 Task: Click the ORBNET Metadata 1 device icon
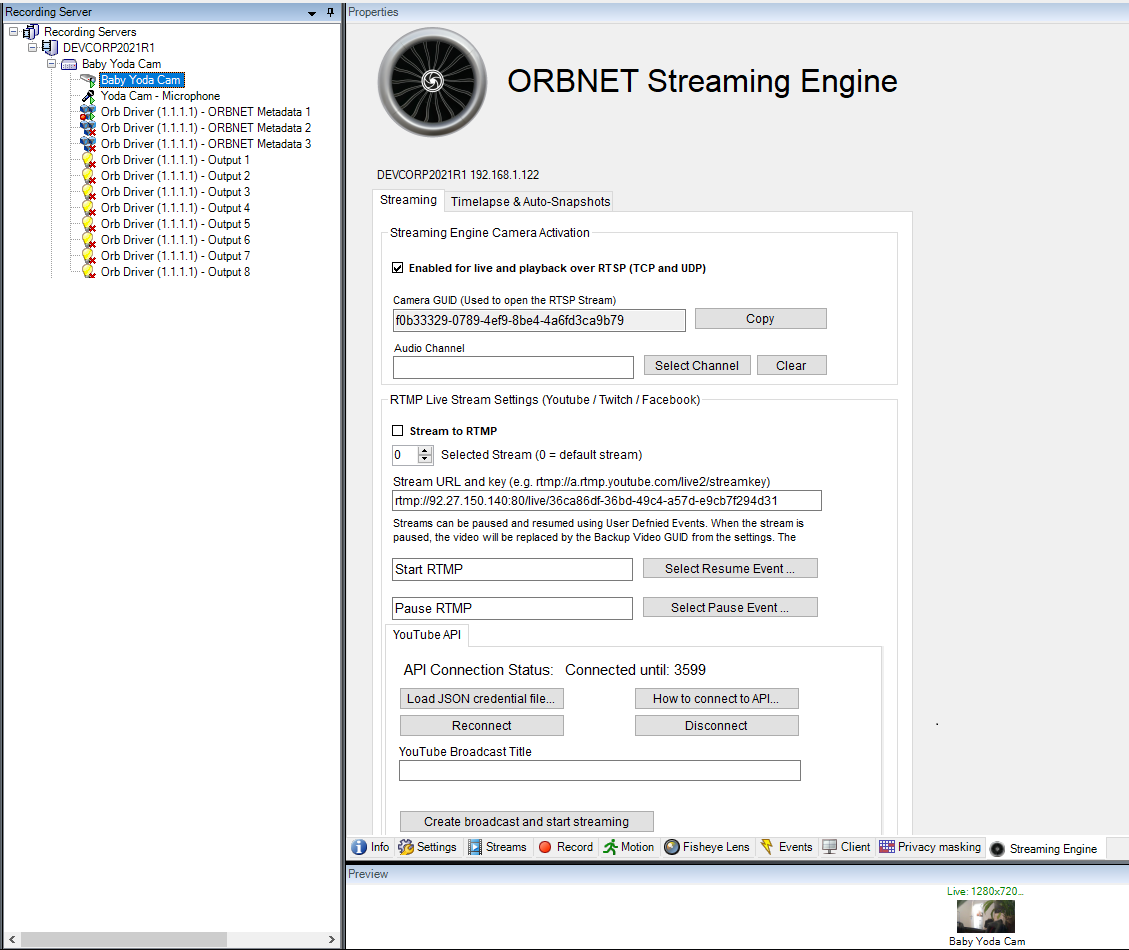88,112
